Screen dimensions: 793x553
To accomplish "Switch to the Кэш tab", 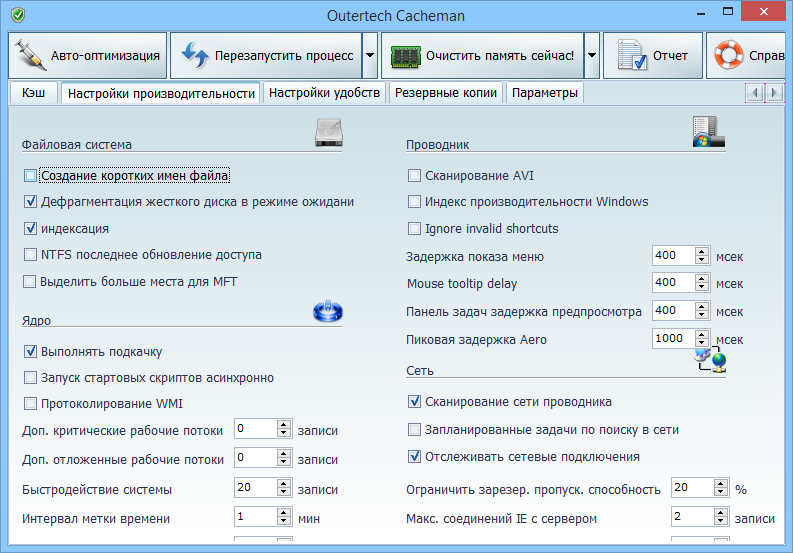I will [33, 93].
